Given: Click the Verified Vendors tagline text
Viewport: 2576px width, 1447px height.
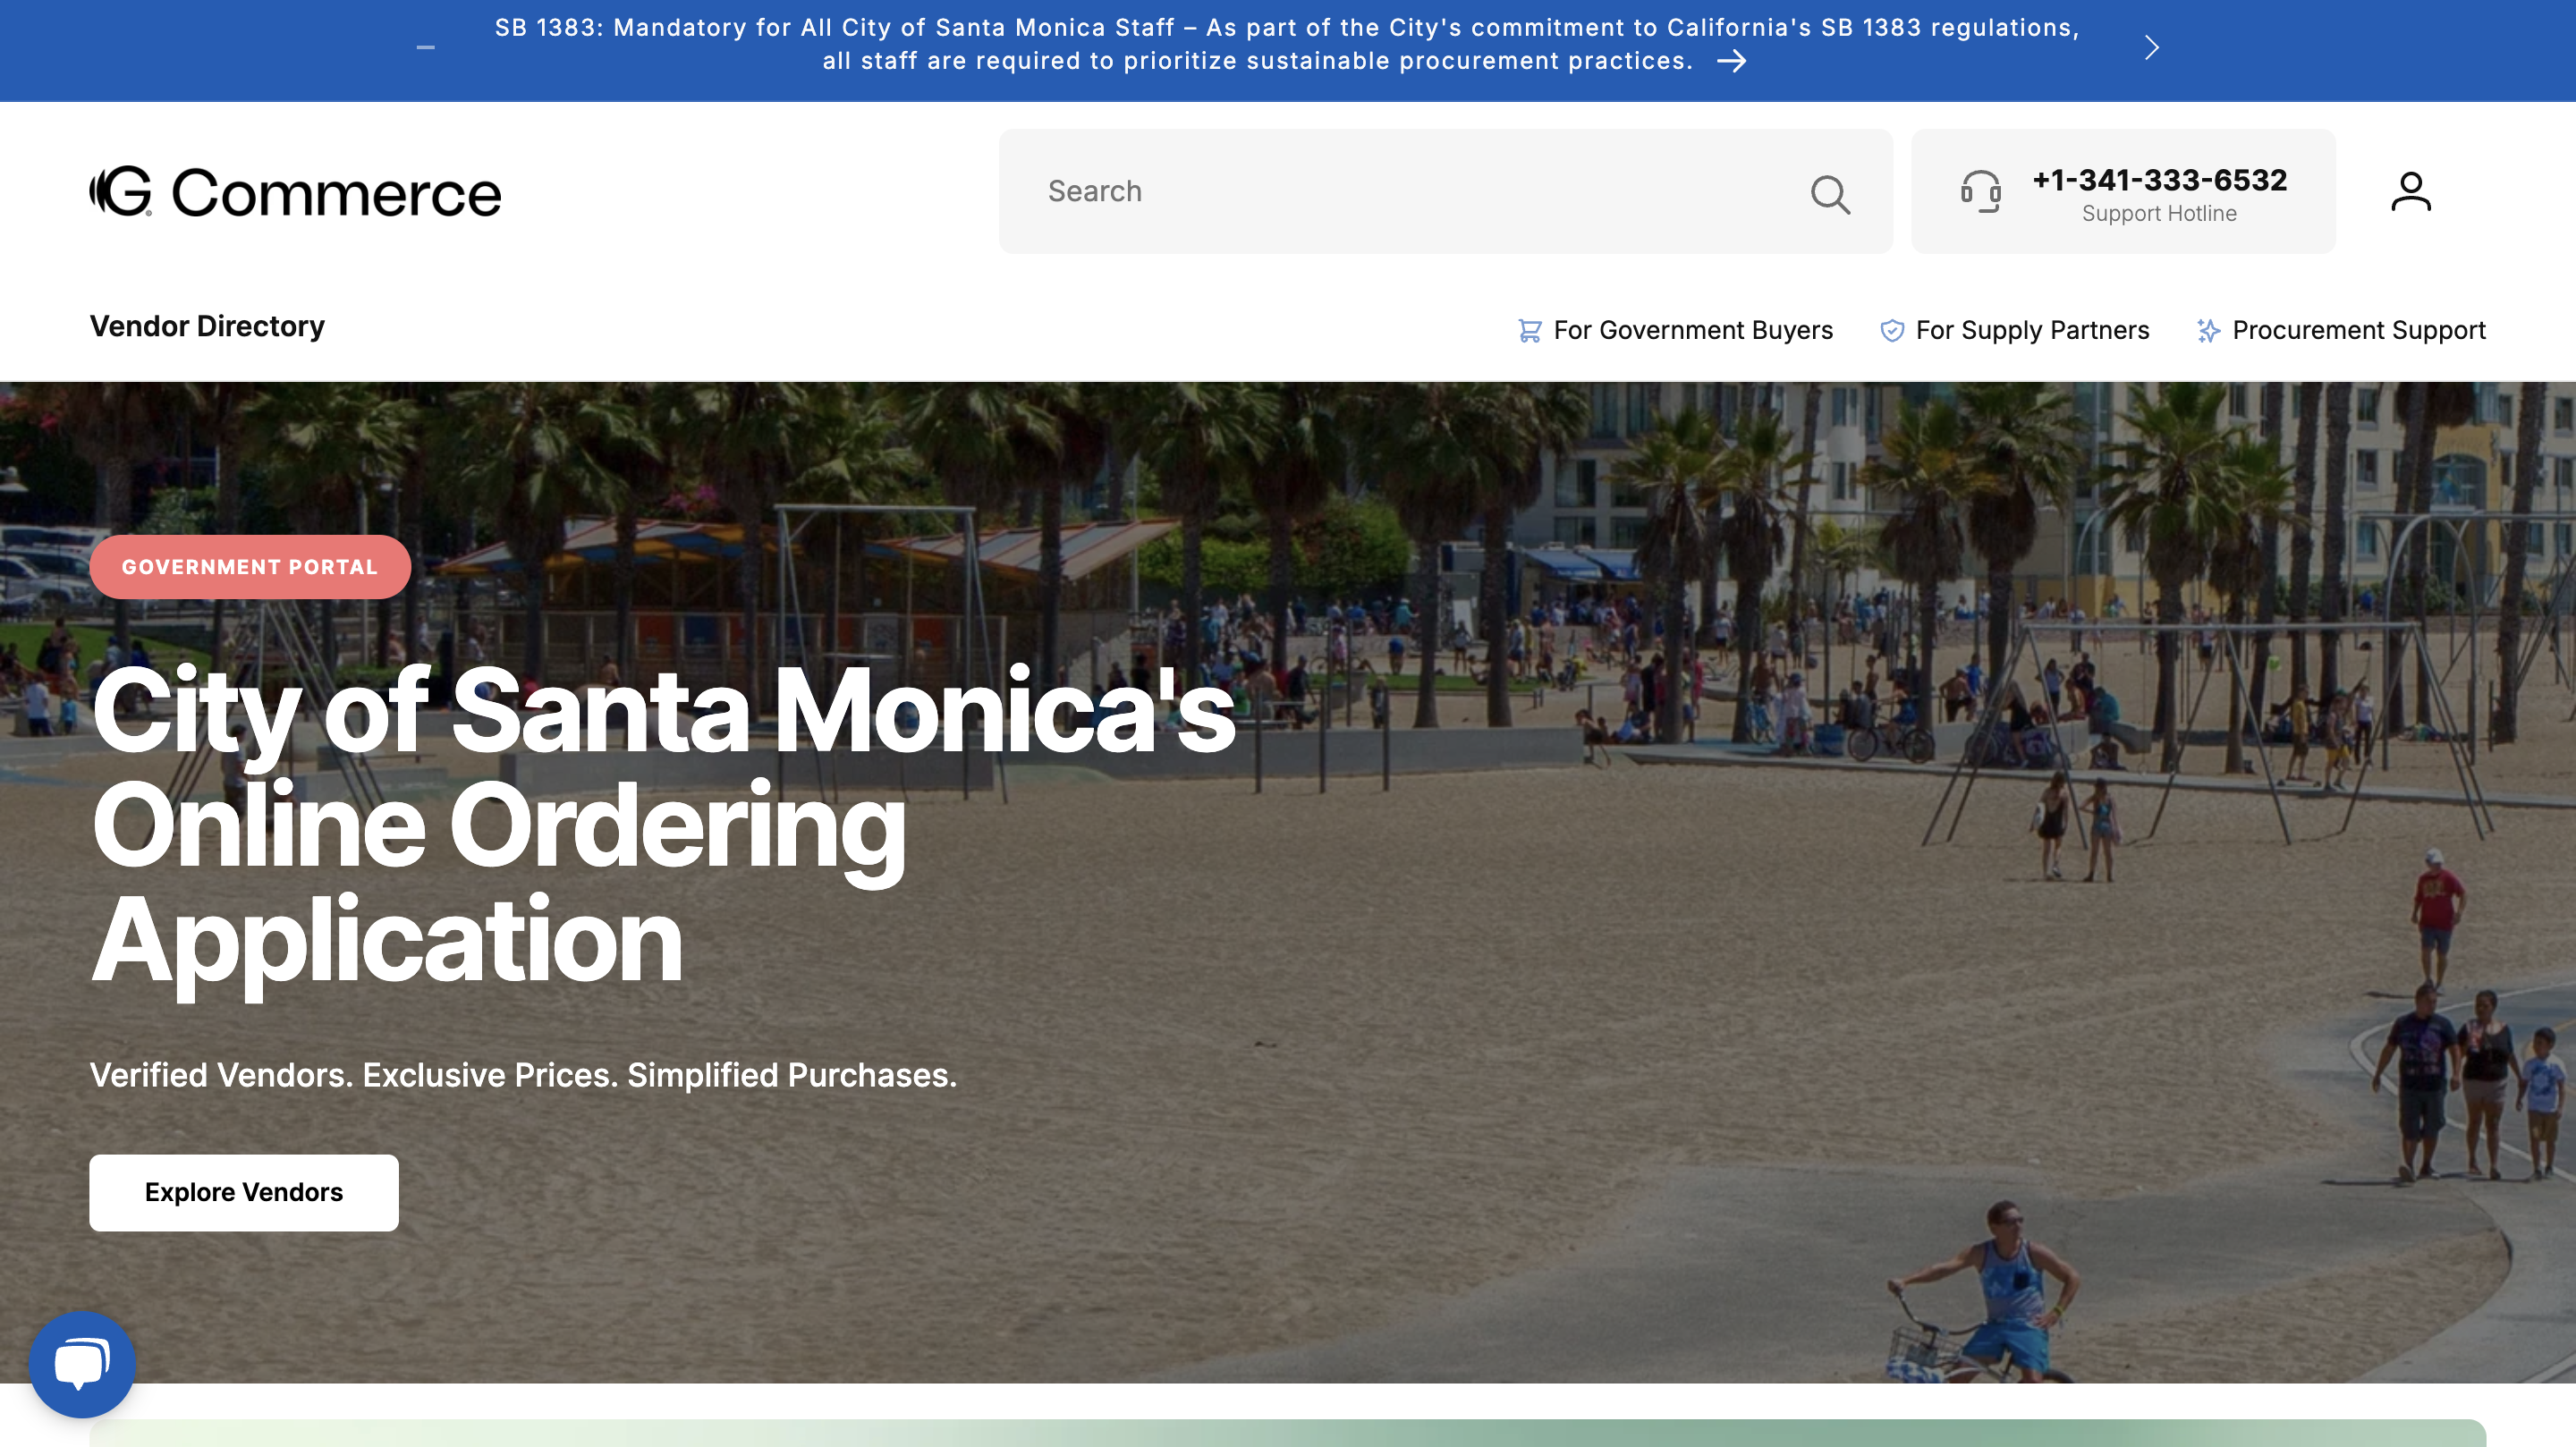Looking at the screenshot, I should (523, 1075).
